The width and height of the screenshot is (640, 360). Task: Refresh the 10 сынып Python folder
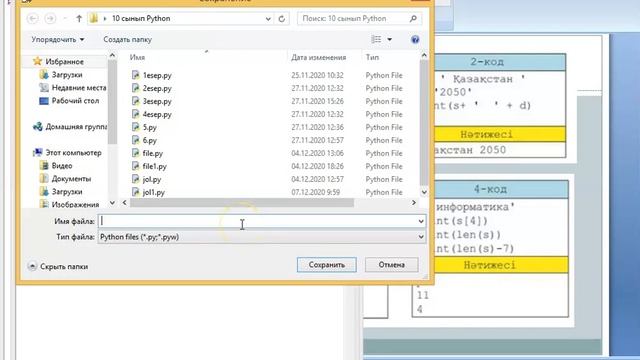[x=281, y=19]
